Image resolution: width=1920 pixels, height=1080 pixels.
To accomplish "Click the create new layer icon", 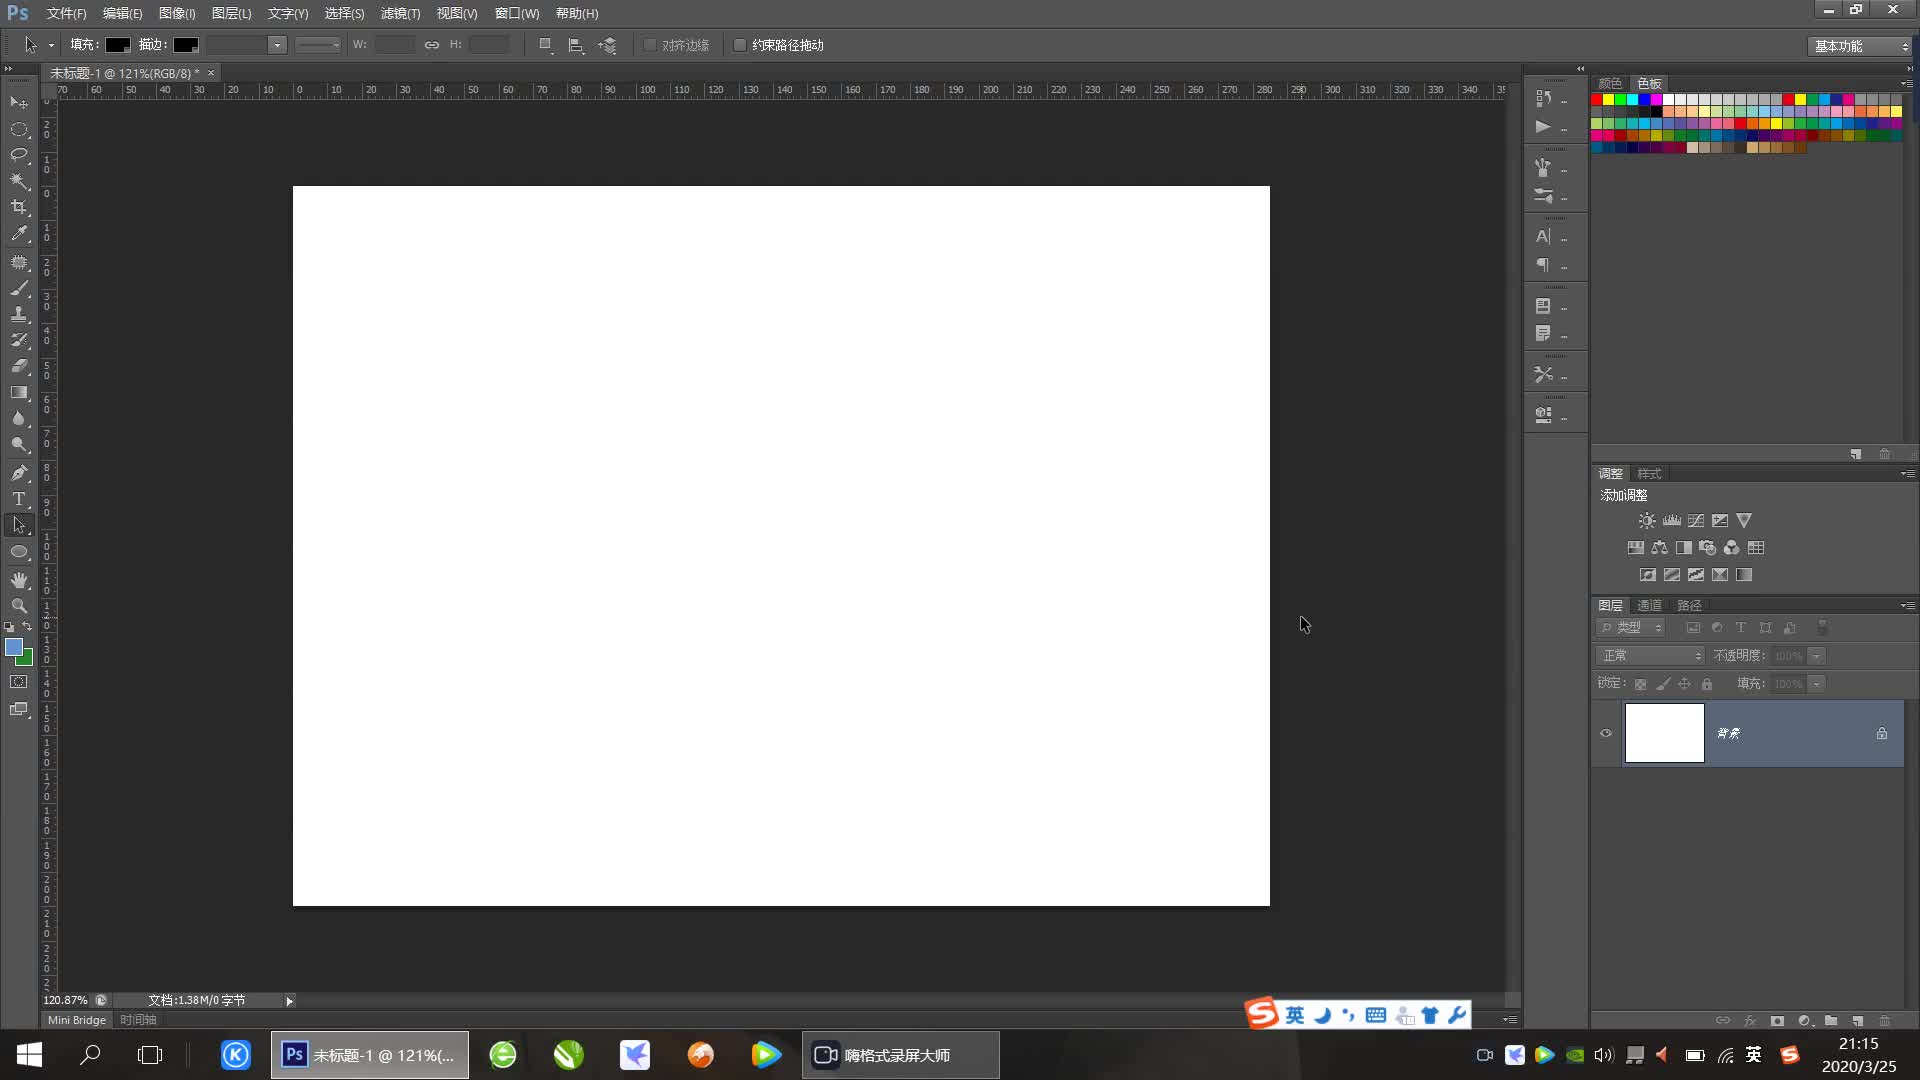I will pos(1857,1021).
